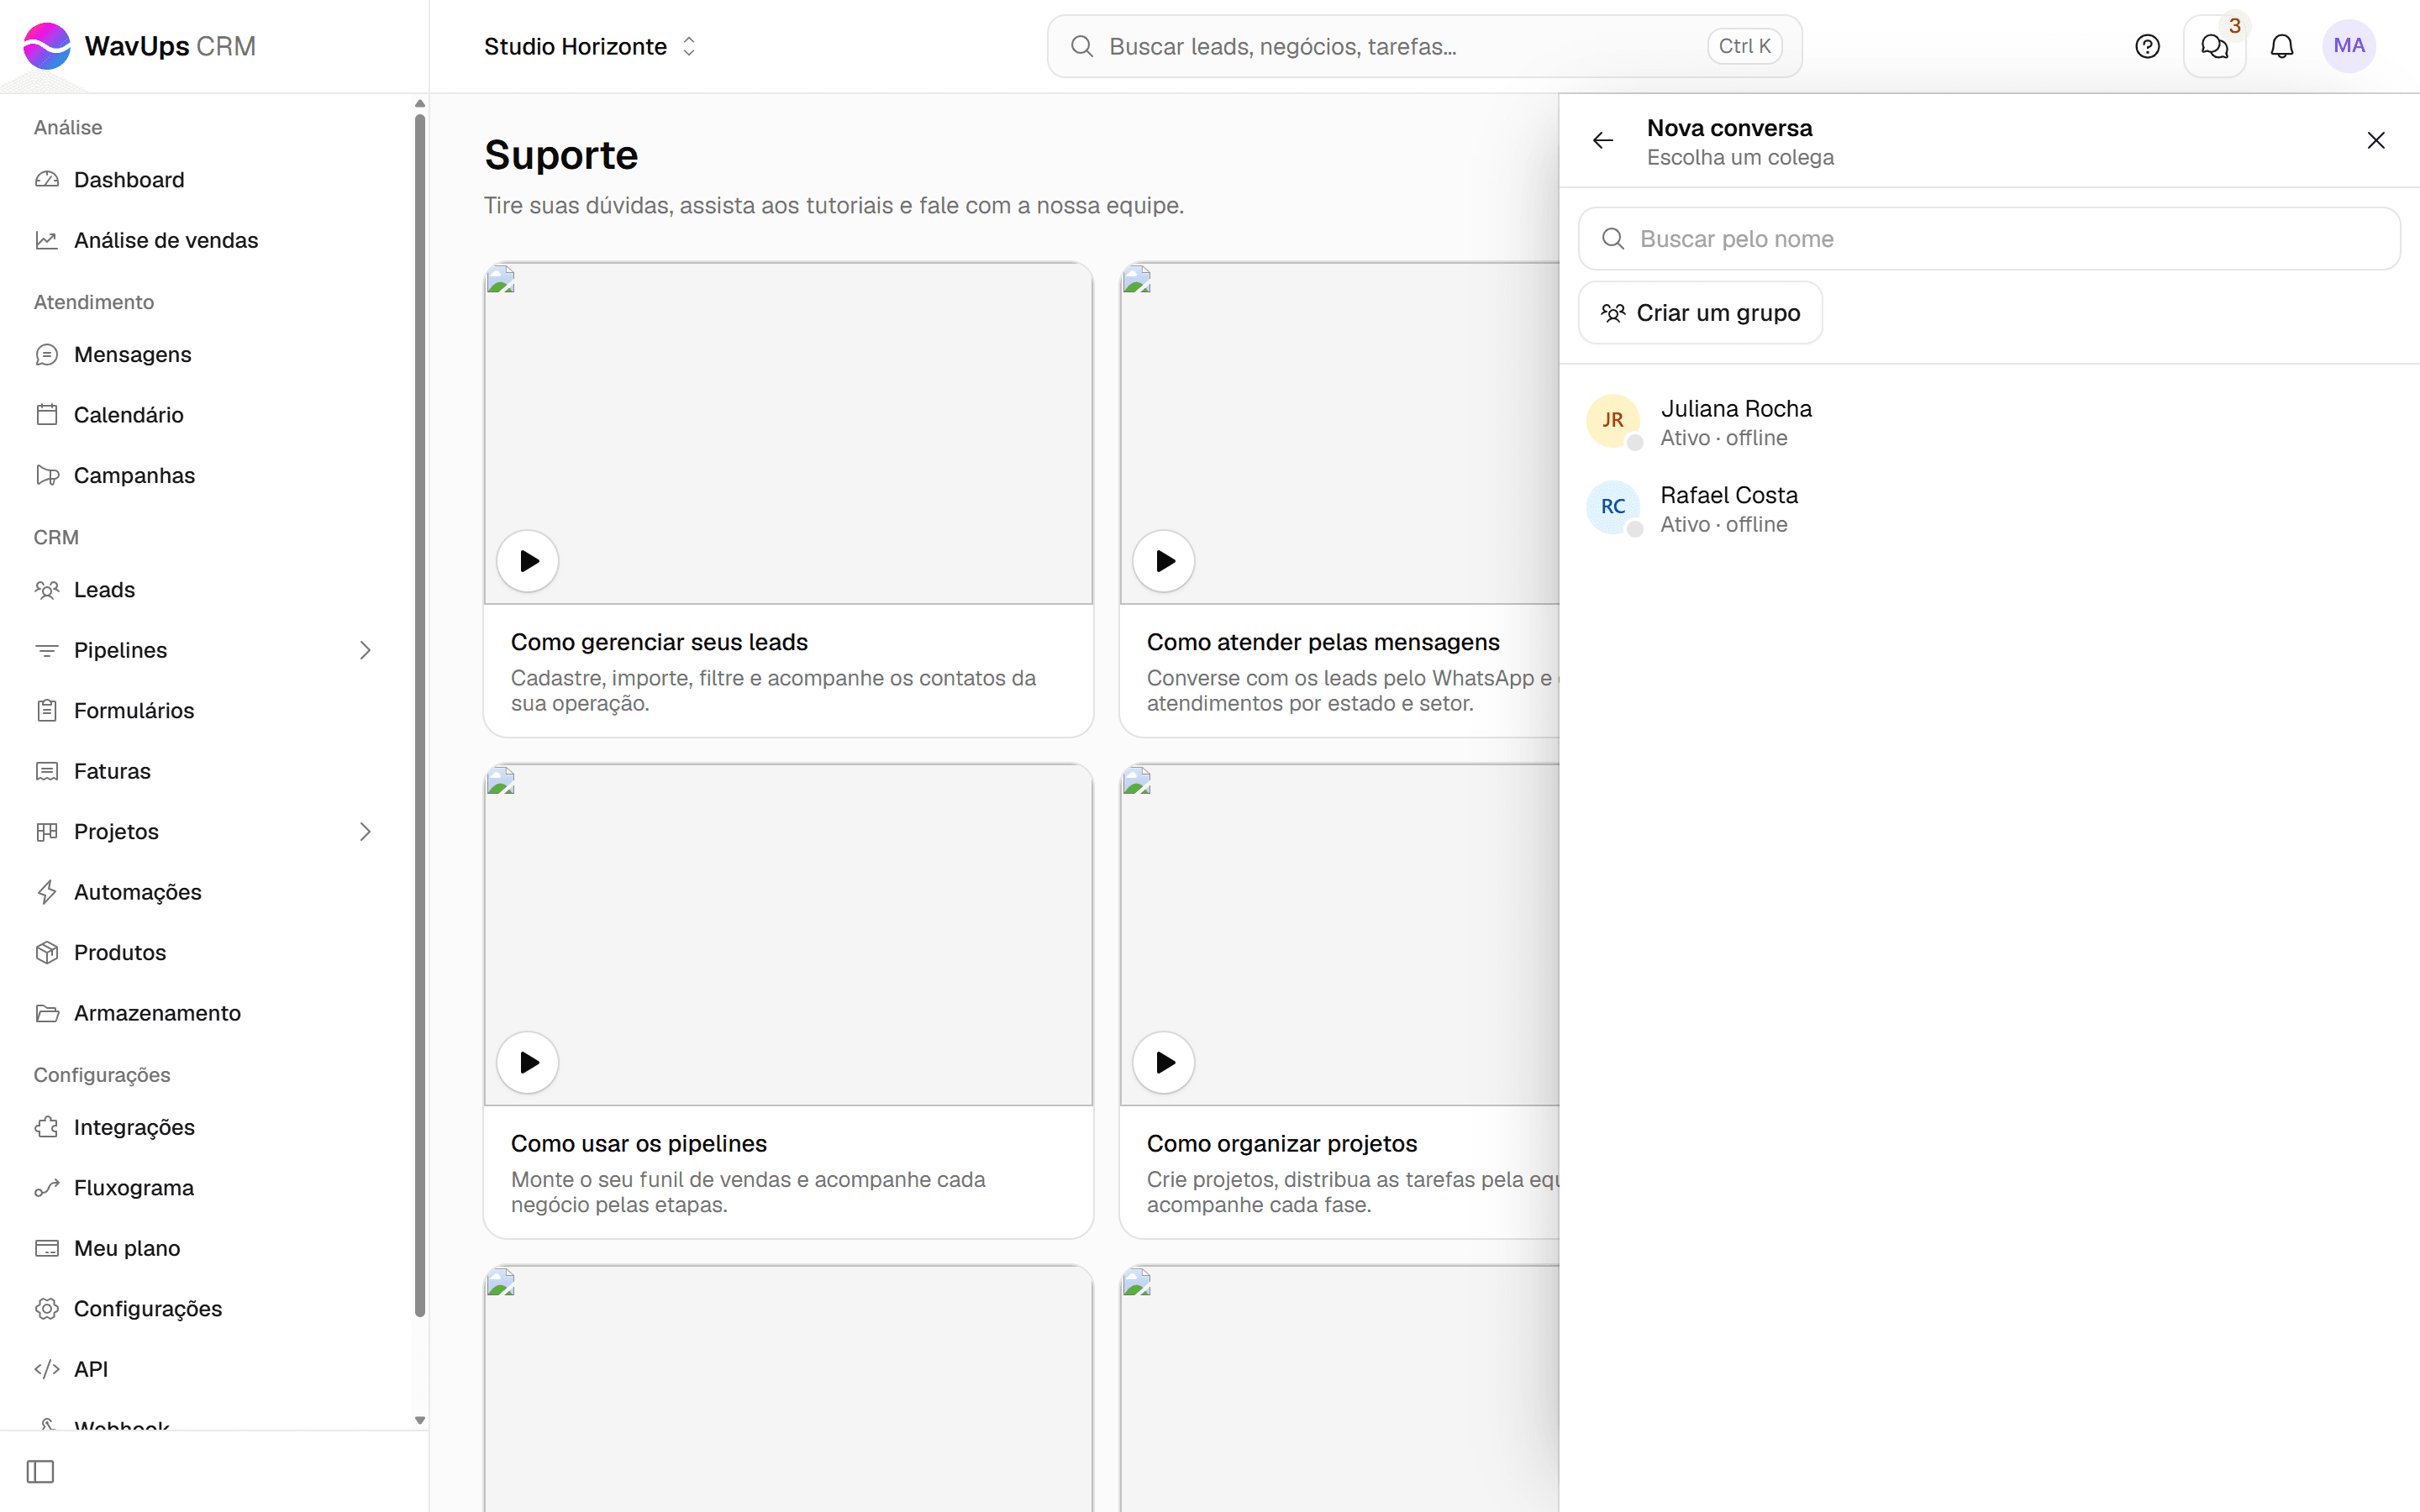Open the Faturas page
This screenshot has height=1512, width=2420.
[x=206, y=771]
